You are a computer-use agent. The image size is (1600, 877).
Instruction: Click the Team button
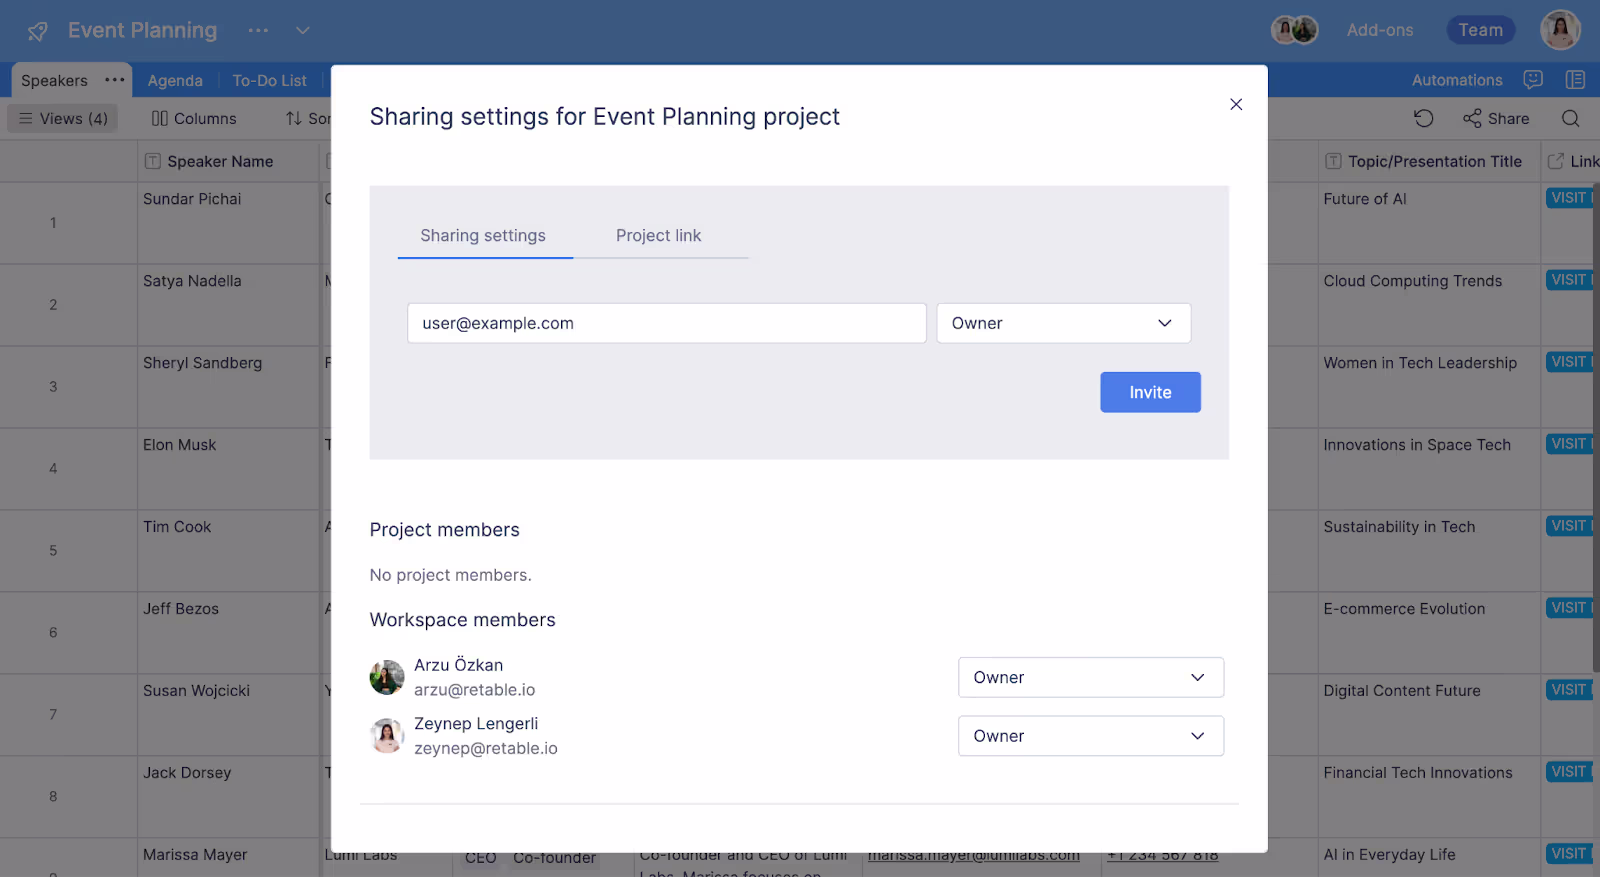1480,30
